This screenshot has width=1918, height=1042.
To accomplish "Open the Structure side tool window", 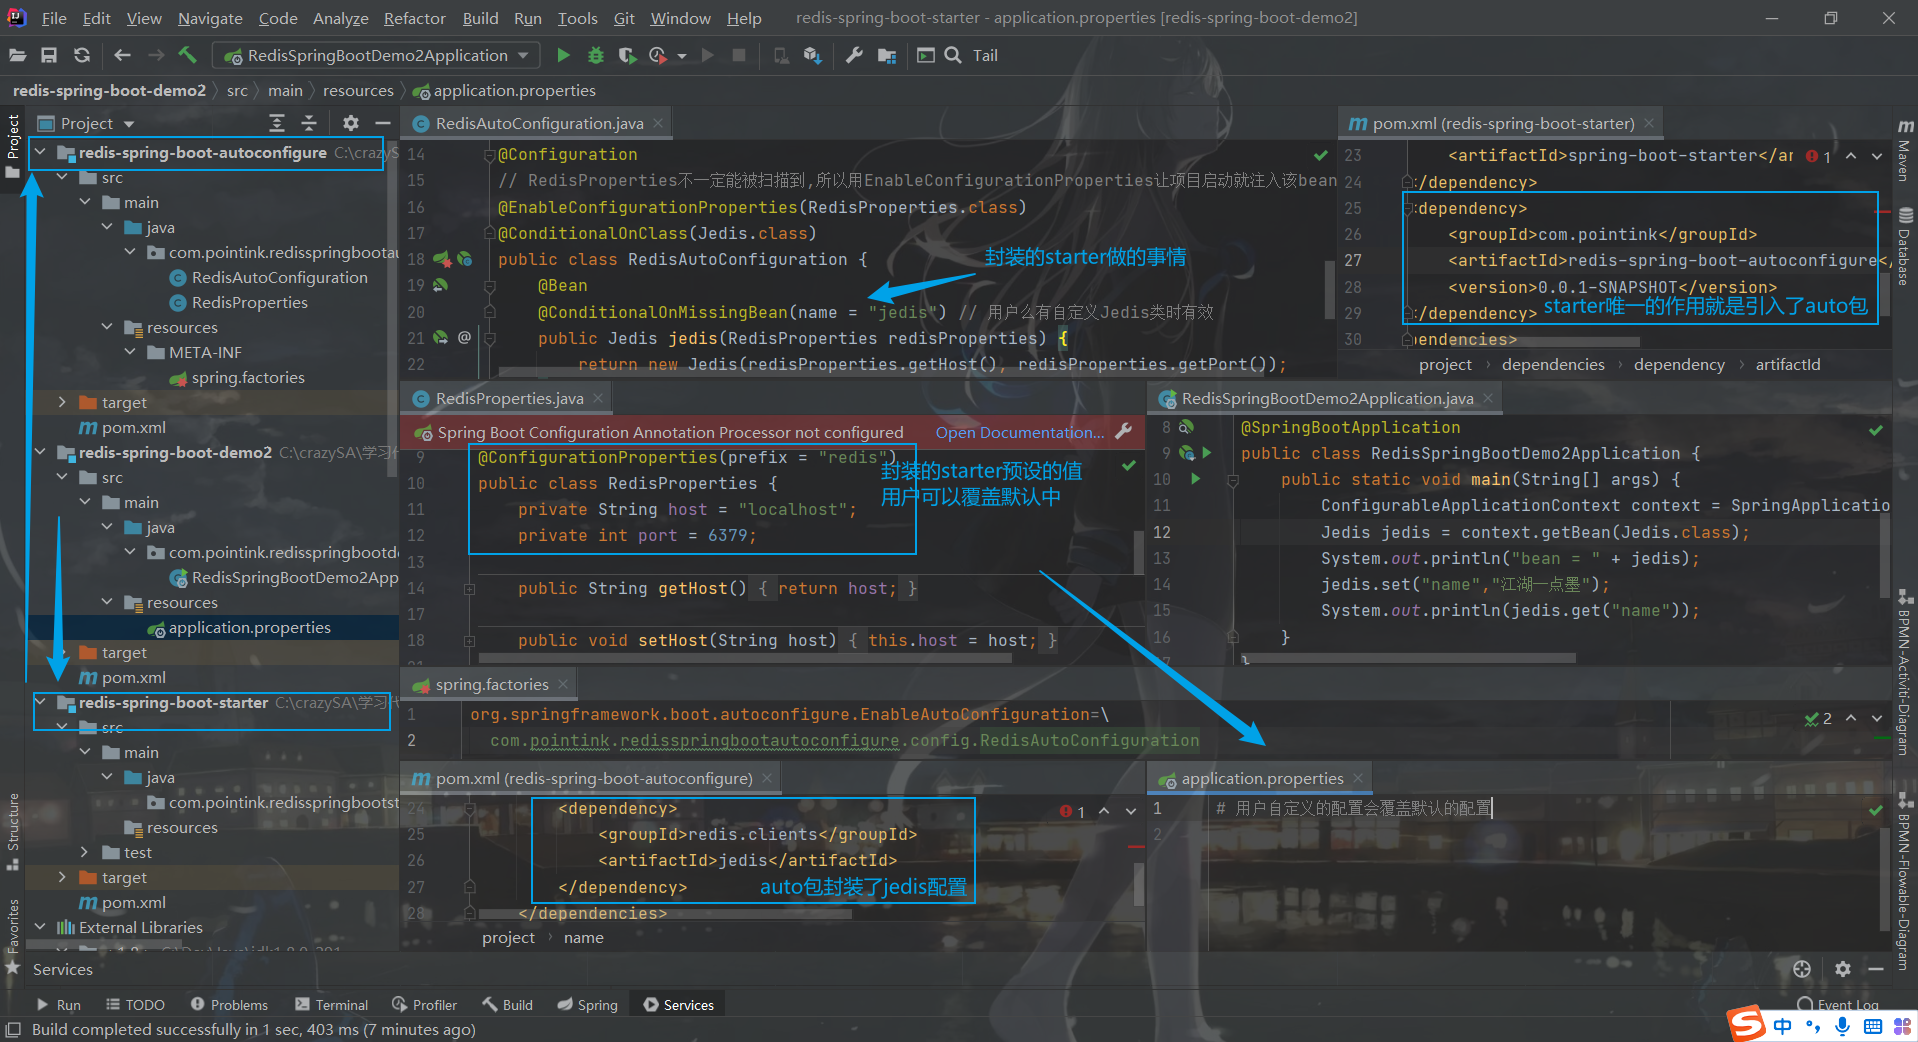I will (13, 830).
